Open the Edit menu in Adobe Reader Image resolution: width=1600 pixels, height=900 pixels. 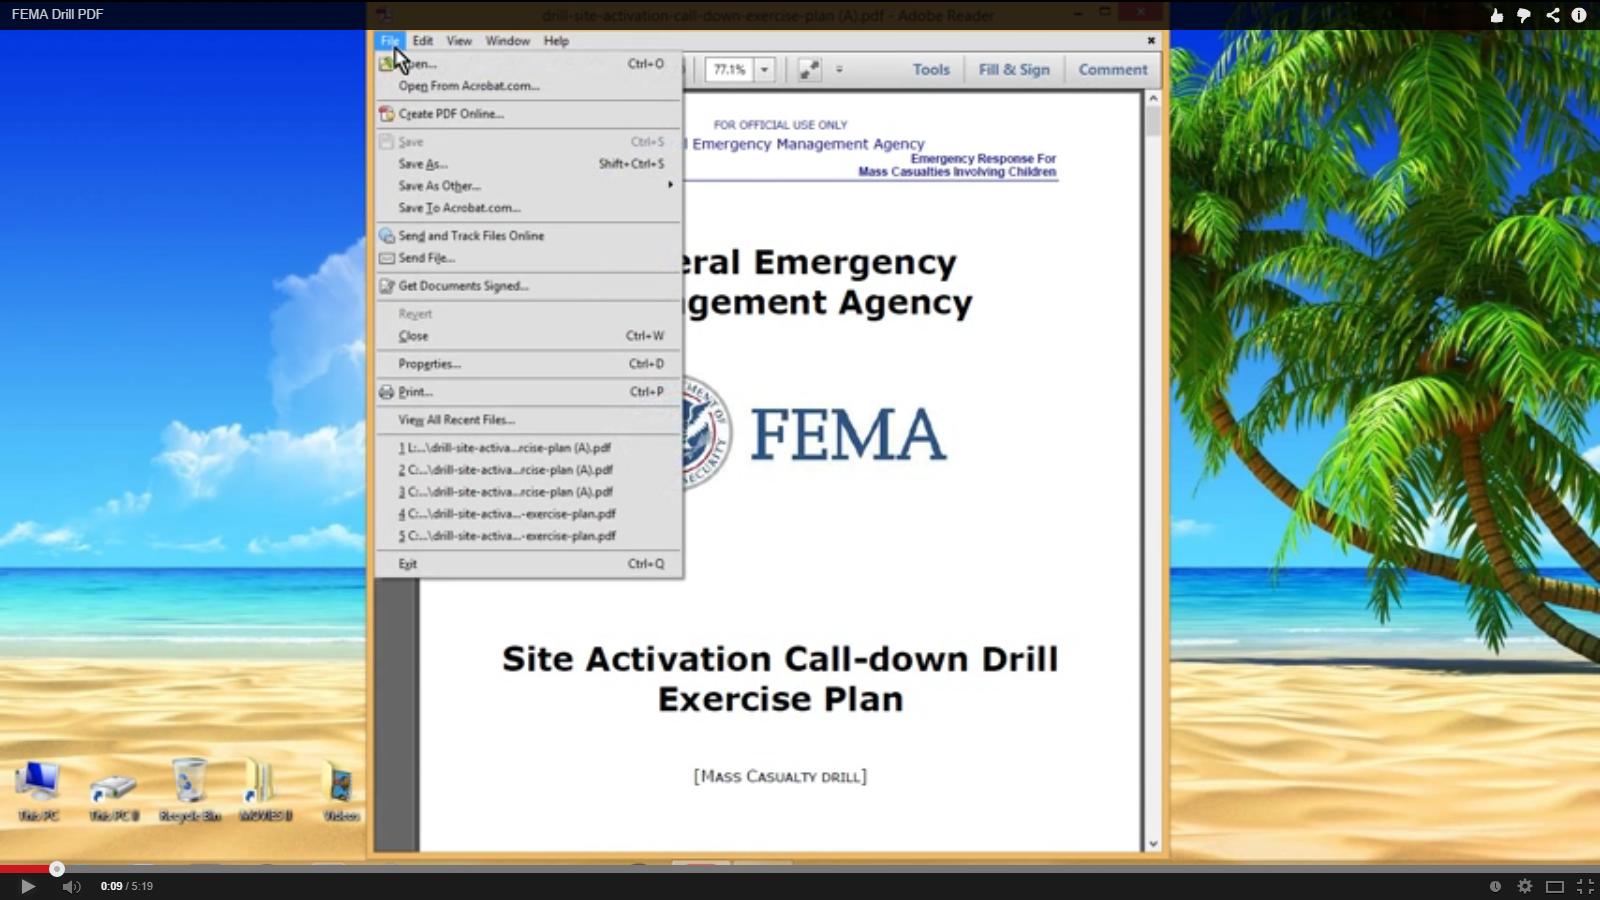pos(422,41)
